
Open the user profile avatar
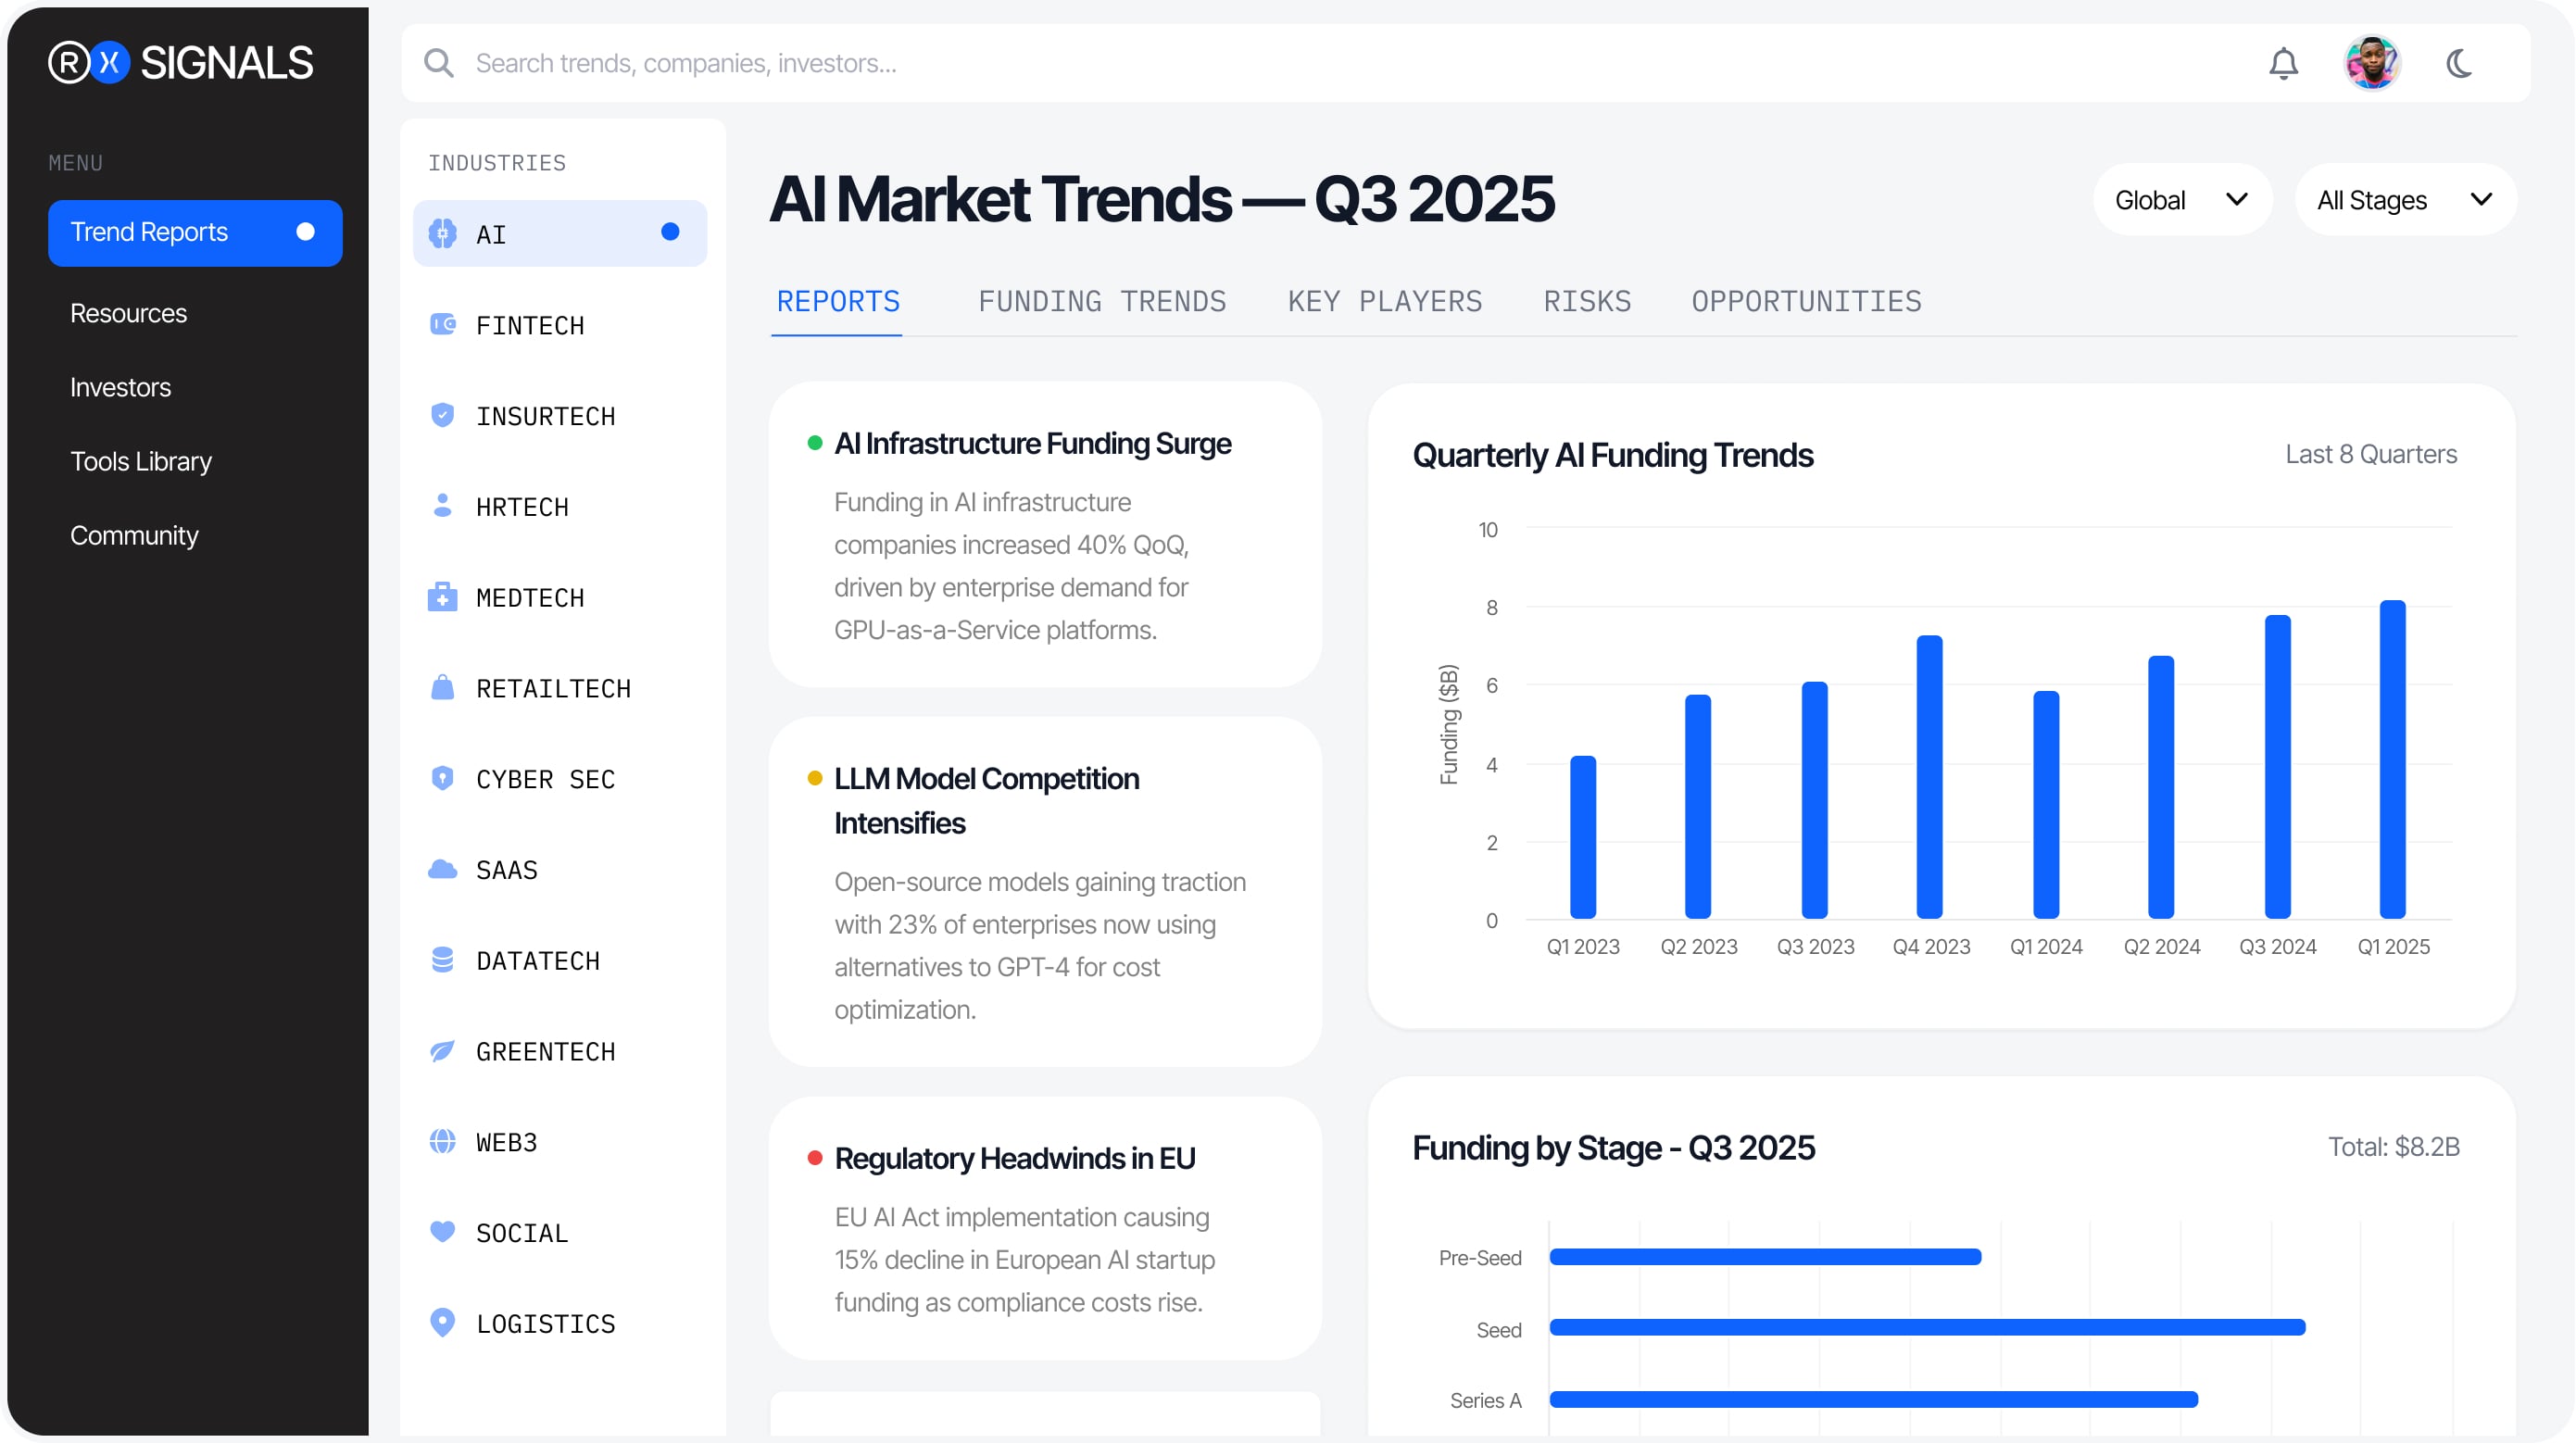pyautogui.click(x=2371, y=64)
